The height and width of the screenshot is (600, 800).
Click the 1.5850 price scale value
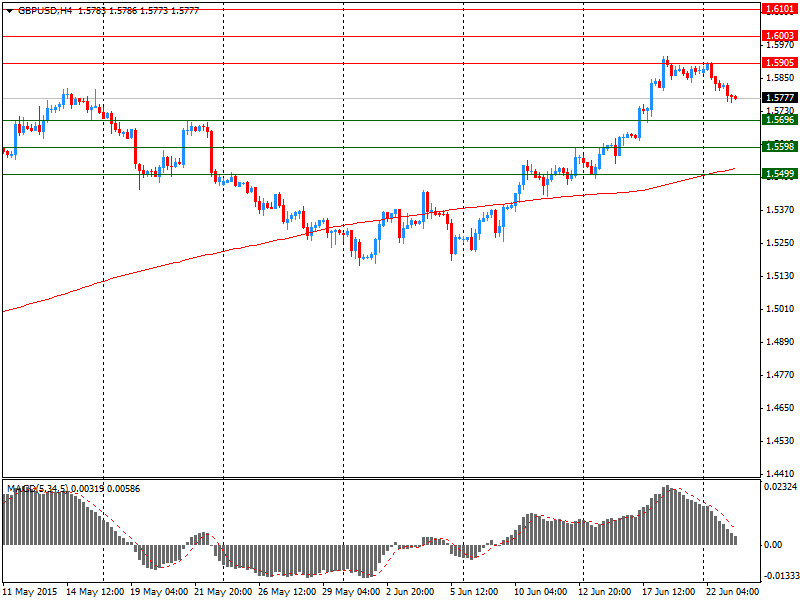(x=780, y=78)
